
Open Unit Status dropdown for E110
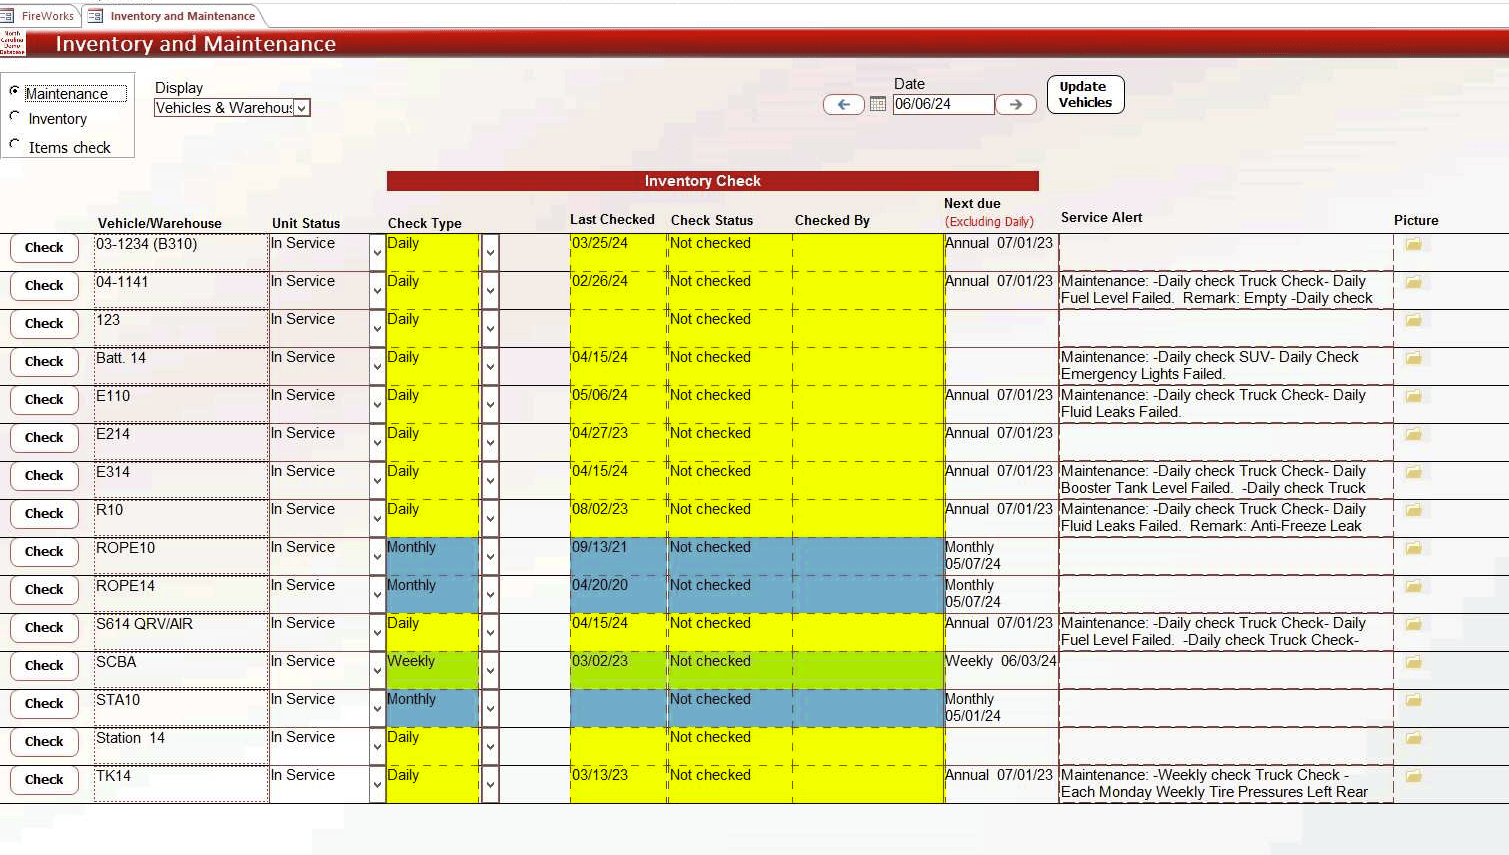click(377, 405)
